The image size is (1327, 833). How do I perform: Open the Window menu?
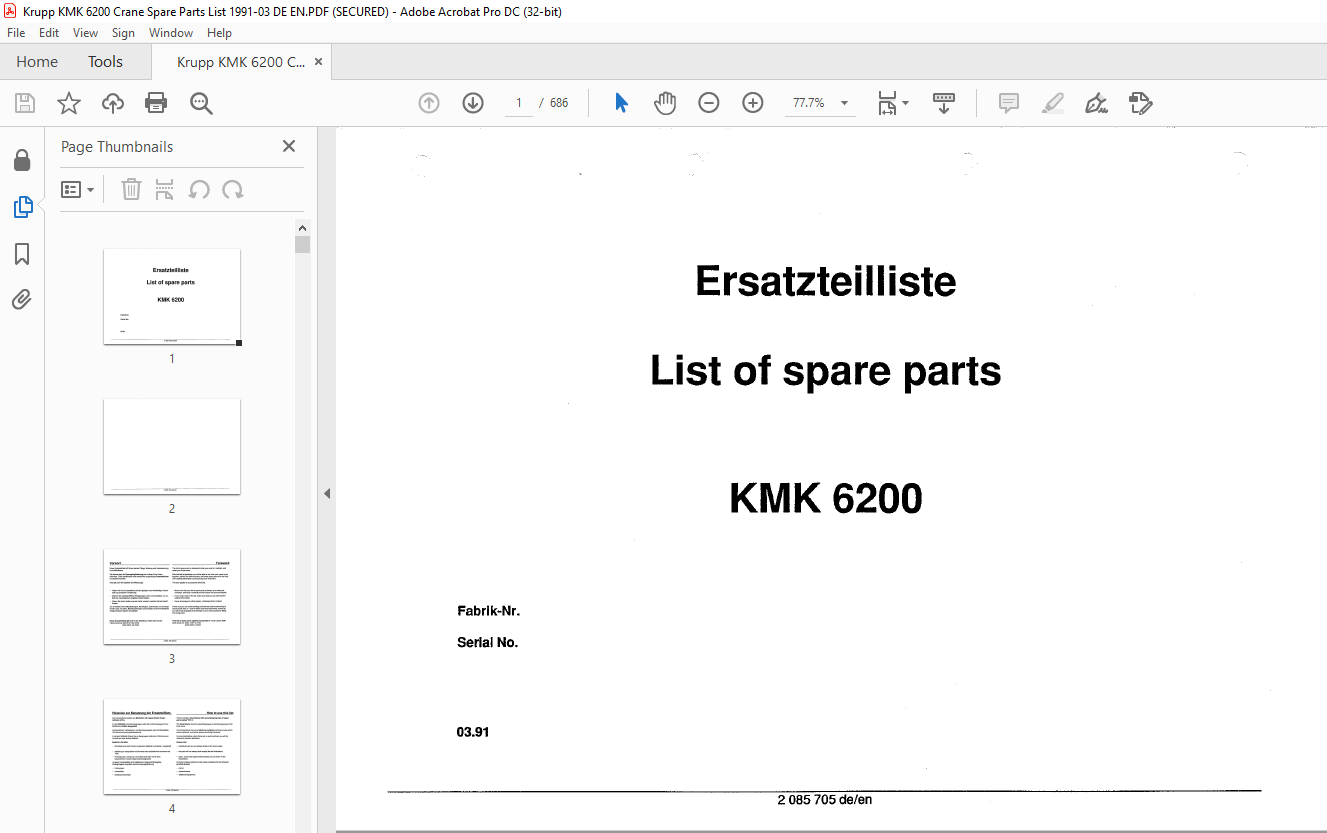pyautogui.click(x=171, y=33)
